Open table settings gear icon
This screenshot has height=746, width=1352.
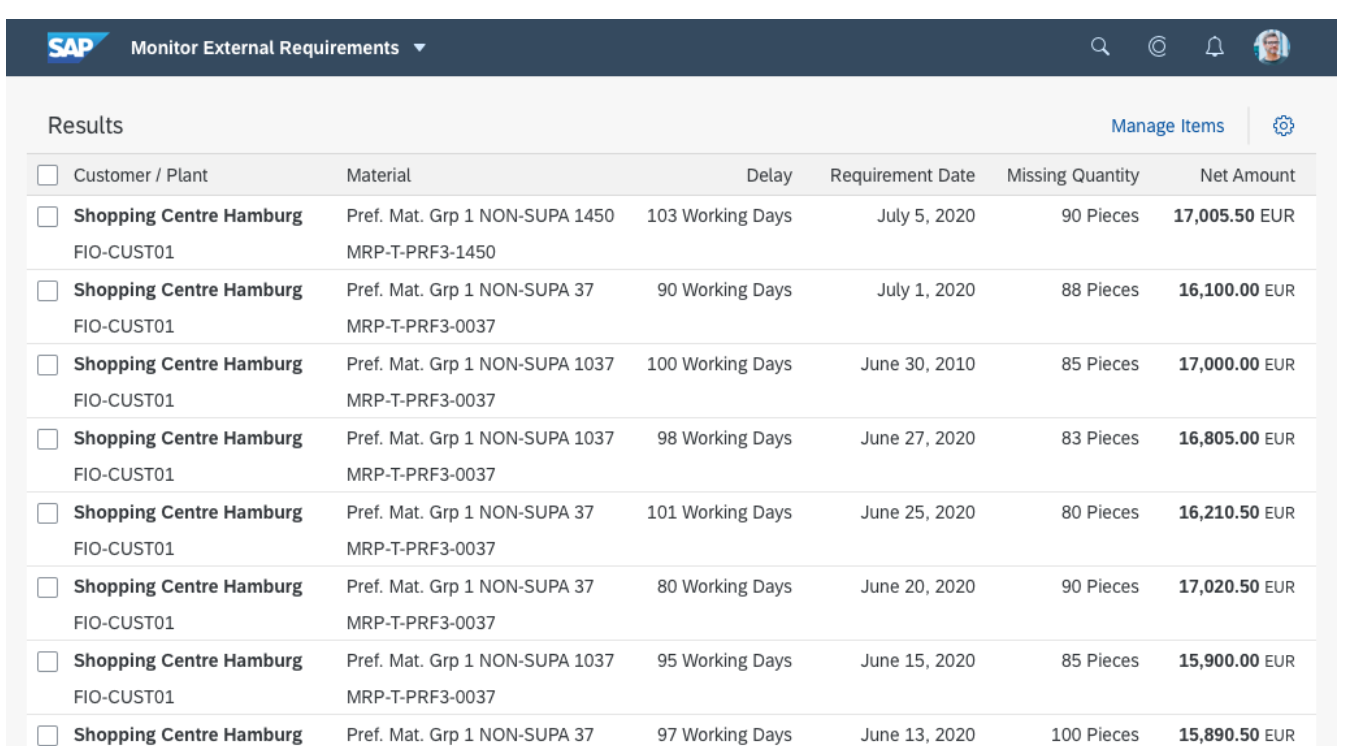pos(1285,125)
